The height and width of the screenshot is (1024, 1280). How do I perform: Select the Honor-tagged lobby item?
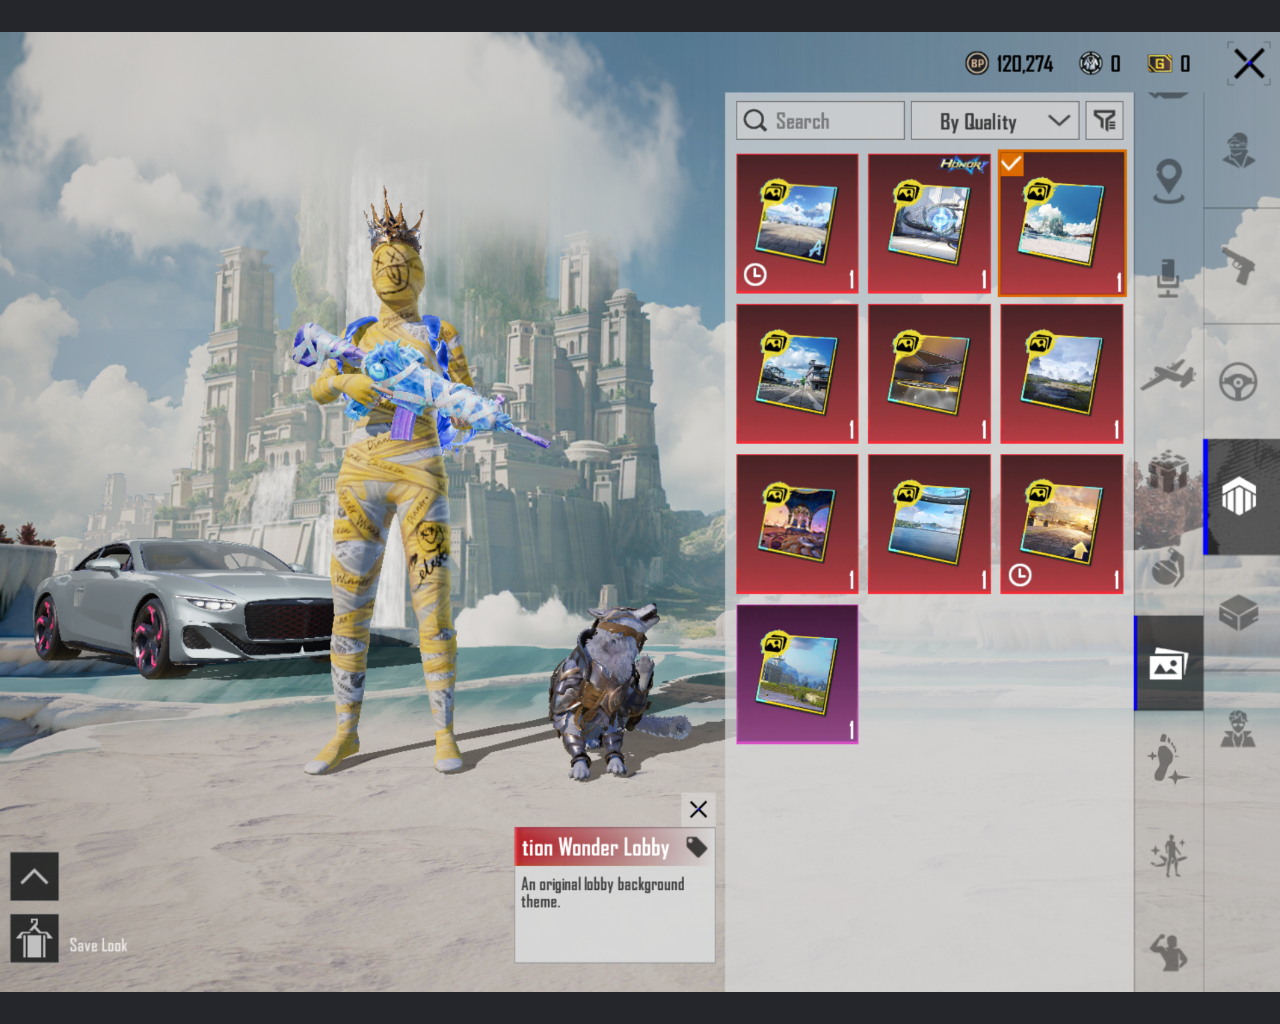929,224
